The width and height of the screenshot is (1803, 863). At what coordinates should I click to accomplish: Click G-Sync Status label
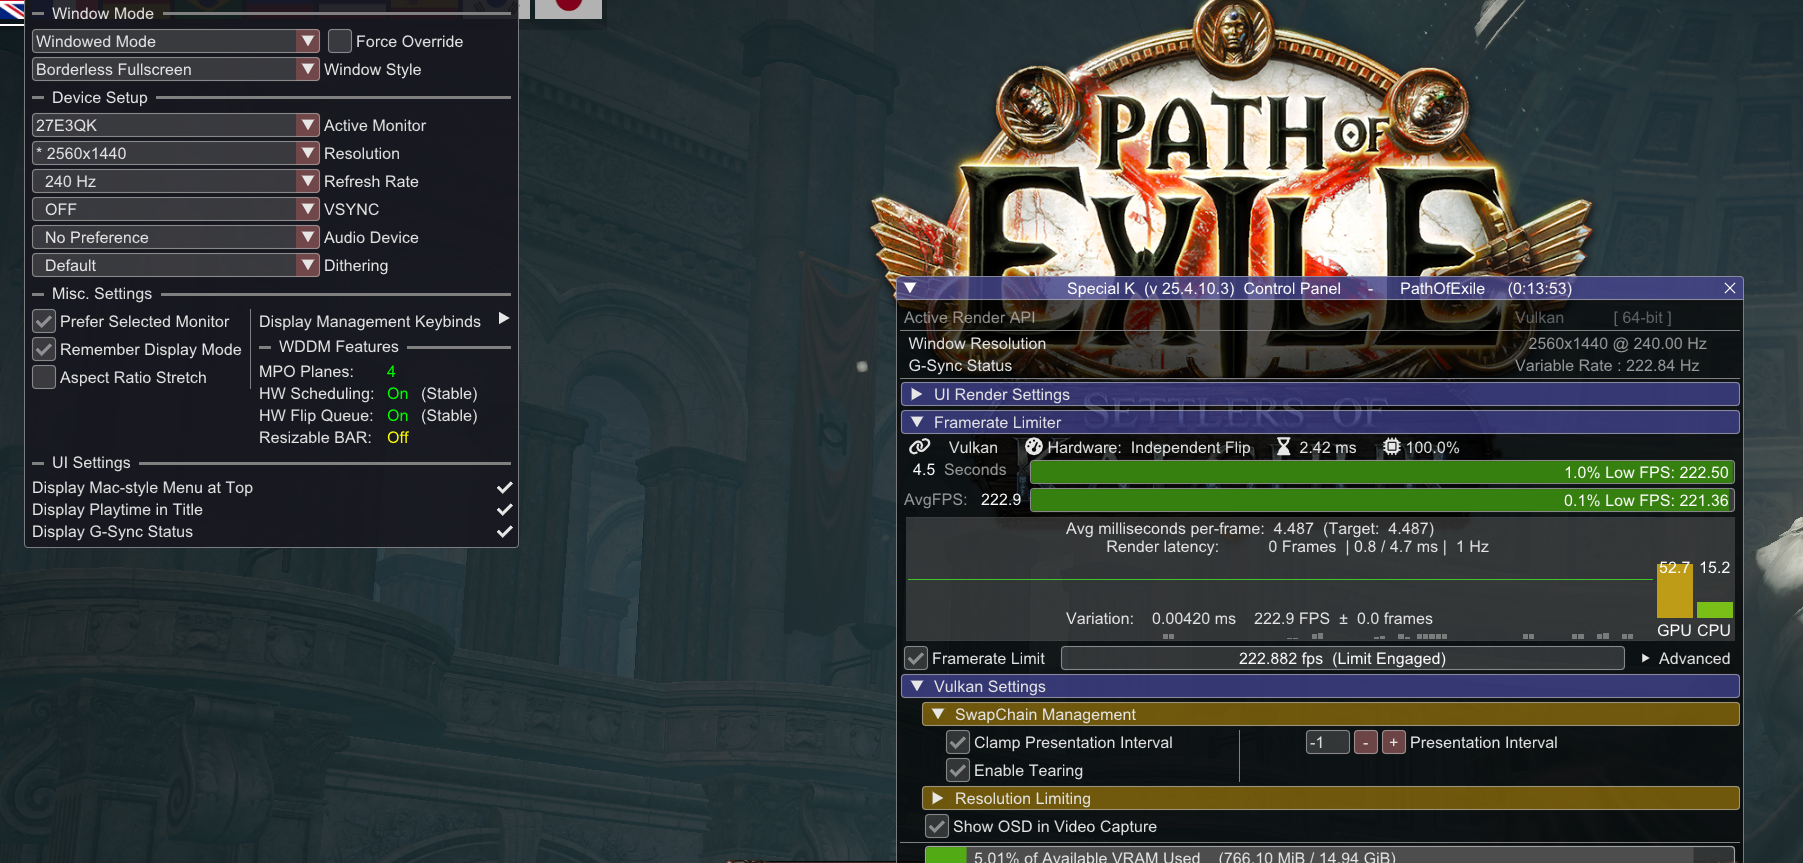[960, 365]
